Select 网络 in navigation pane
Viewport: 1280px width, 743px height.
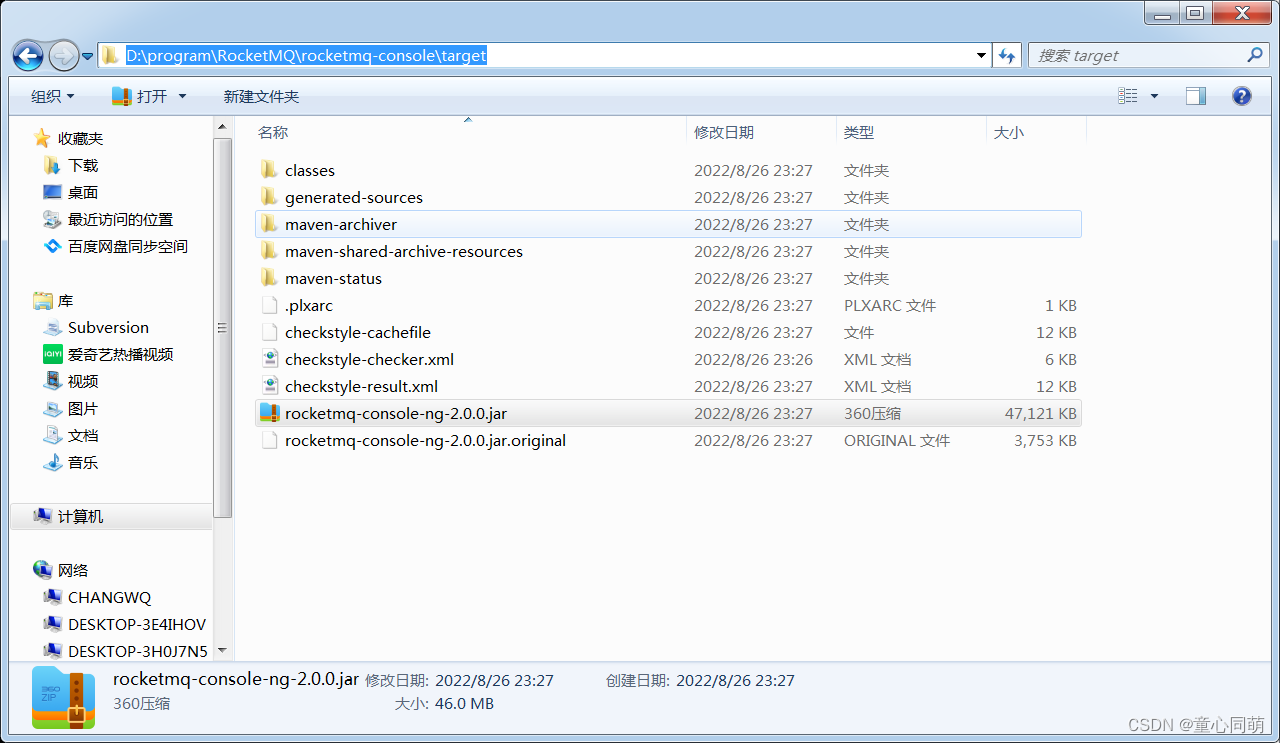(x=73, y=570)
